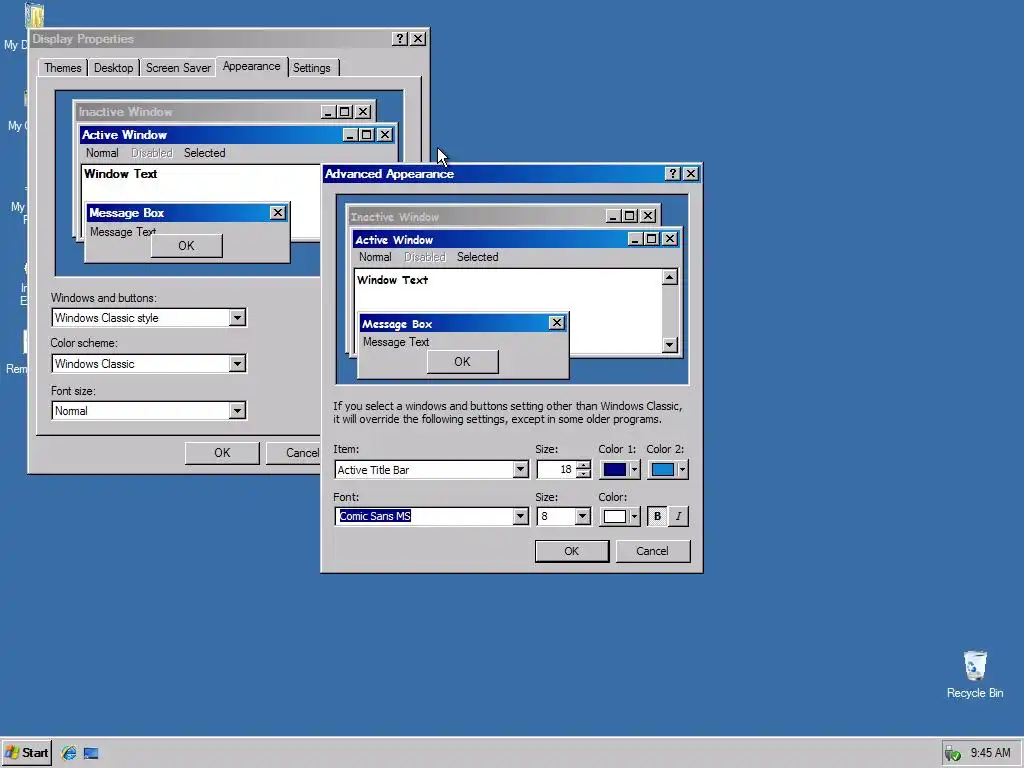Expand the font Color picker arrow
The width and height of the screenshot is (1024, 768).
(x=634, y=517)
